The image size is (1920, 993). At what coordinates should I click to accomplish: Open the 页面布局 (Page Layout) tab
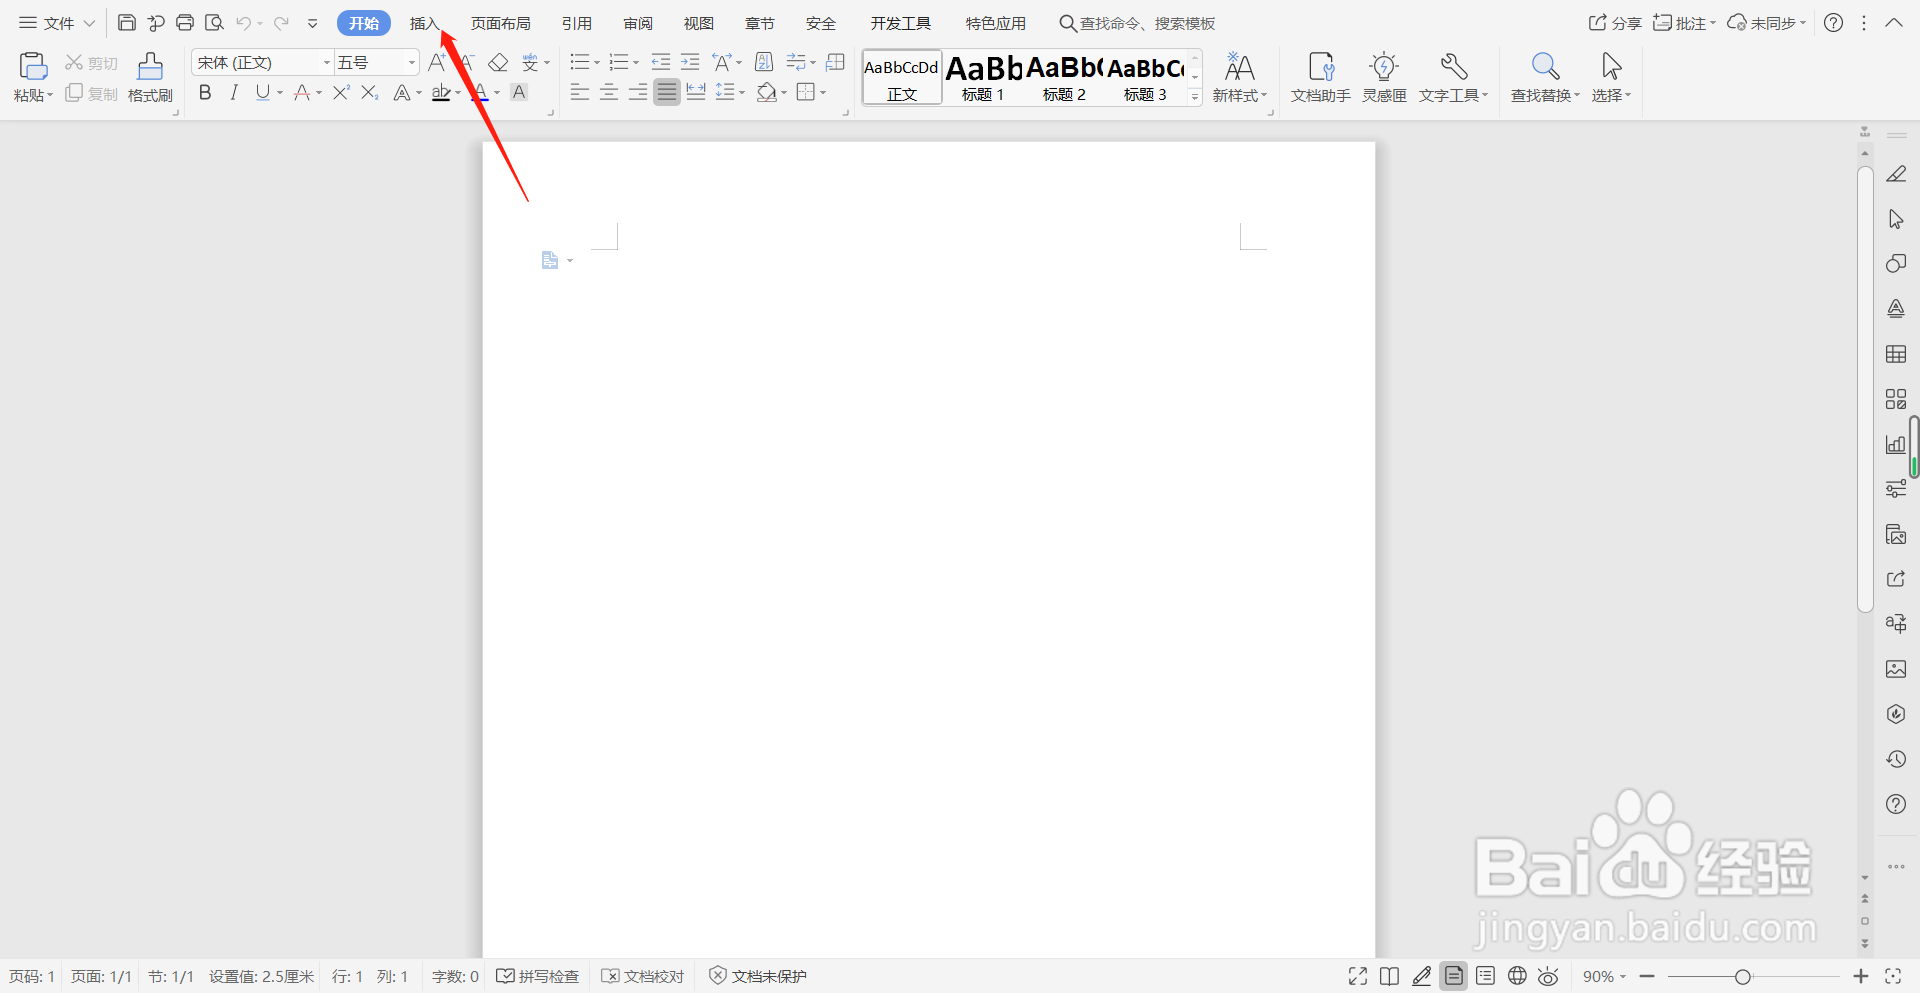pyautogui.click(x=500, y=23)
